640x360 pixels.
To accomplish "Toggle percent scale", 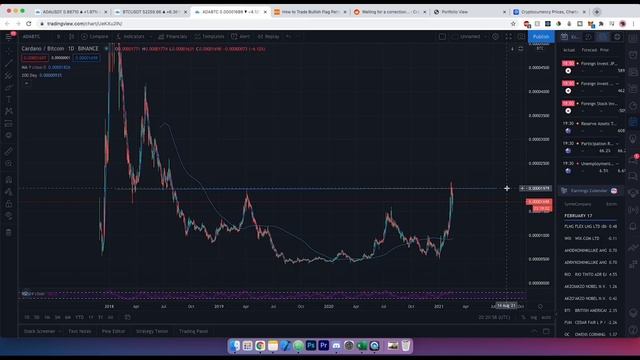I will click(523, 317).
